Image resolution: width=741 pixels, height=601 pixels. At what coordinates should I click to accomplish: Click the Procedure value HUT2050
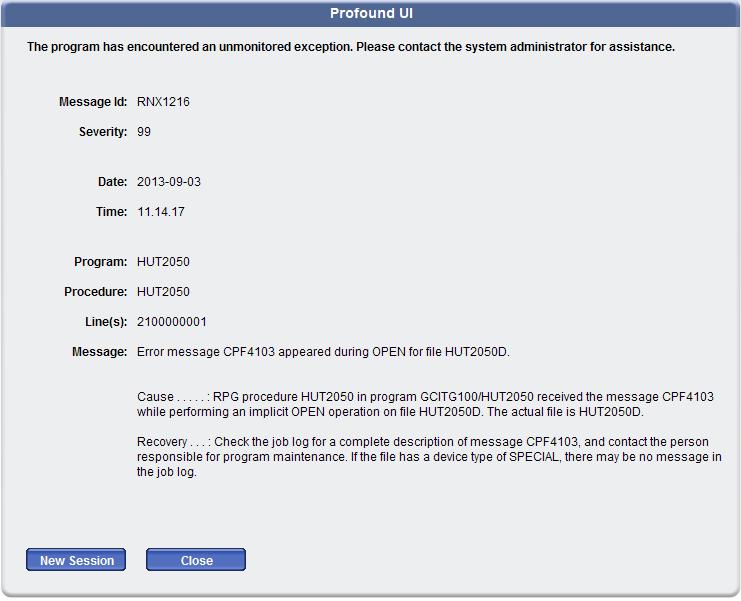[x=163, y=292]
